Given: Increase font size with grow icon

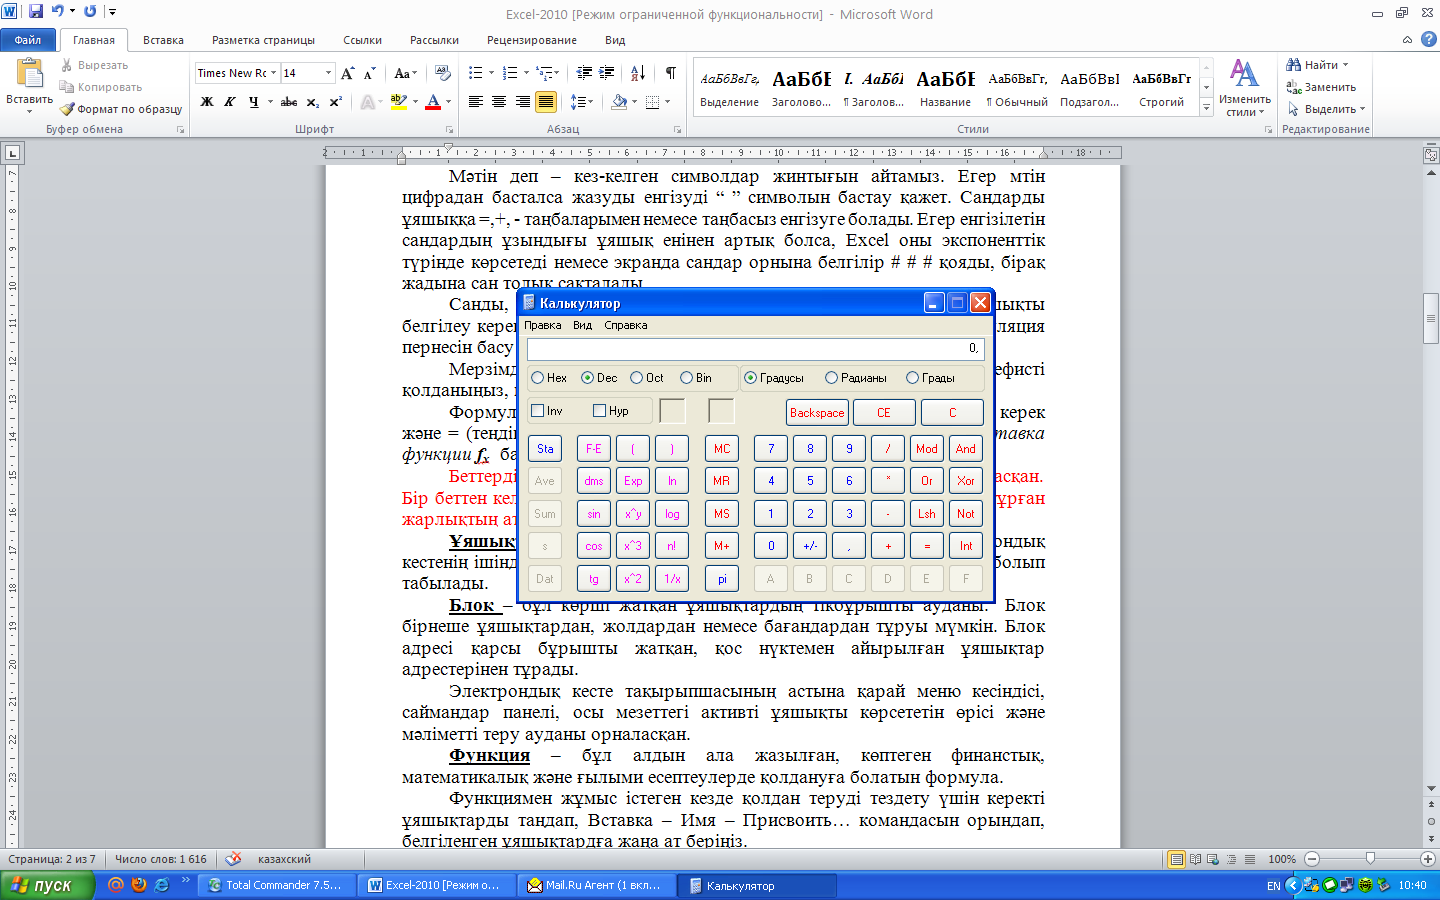Looking at the screenshot, I should point(347,73).
